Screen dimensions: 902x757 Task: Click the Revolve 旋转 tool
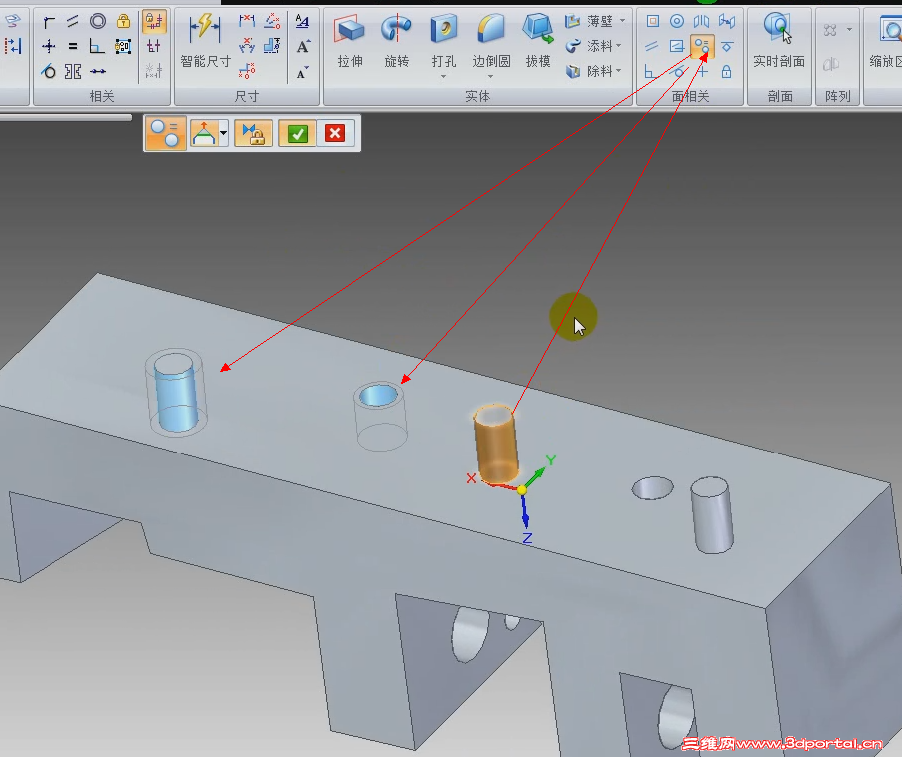coord(396,40)
